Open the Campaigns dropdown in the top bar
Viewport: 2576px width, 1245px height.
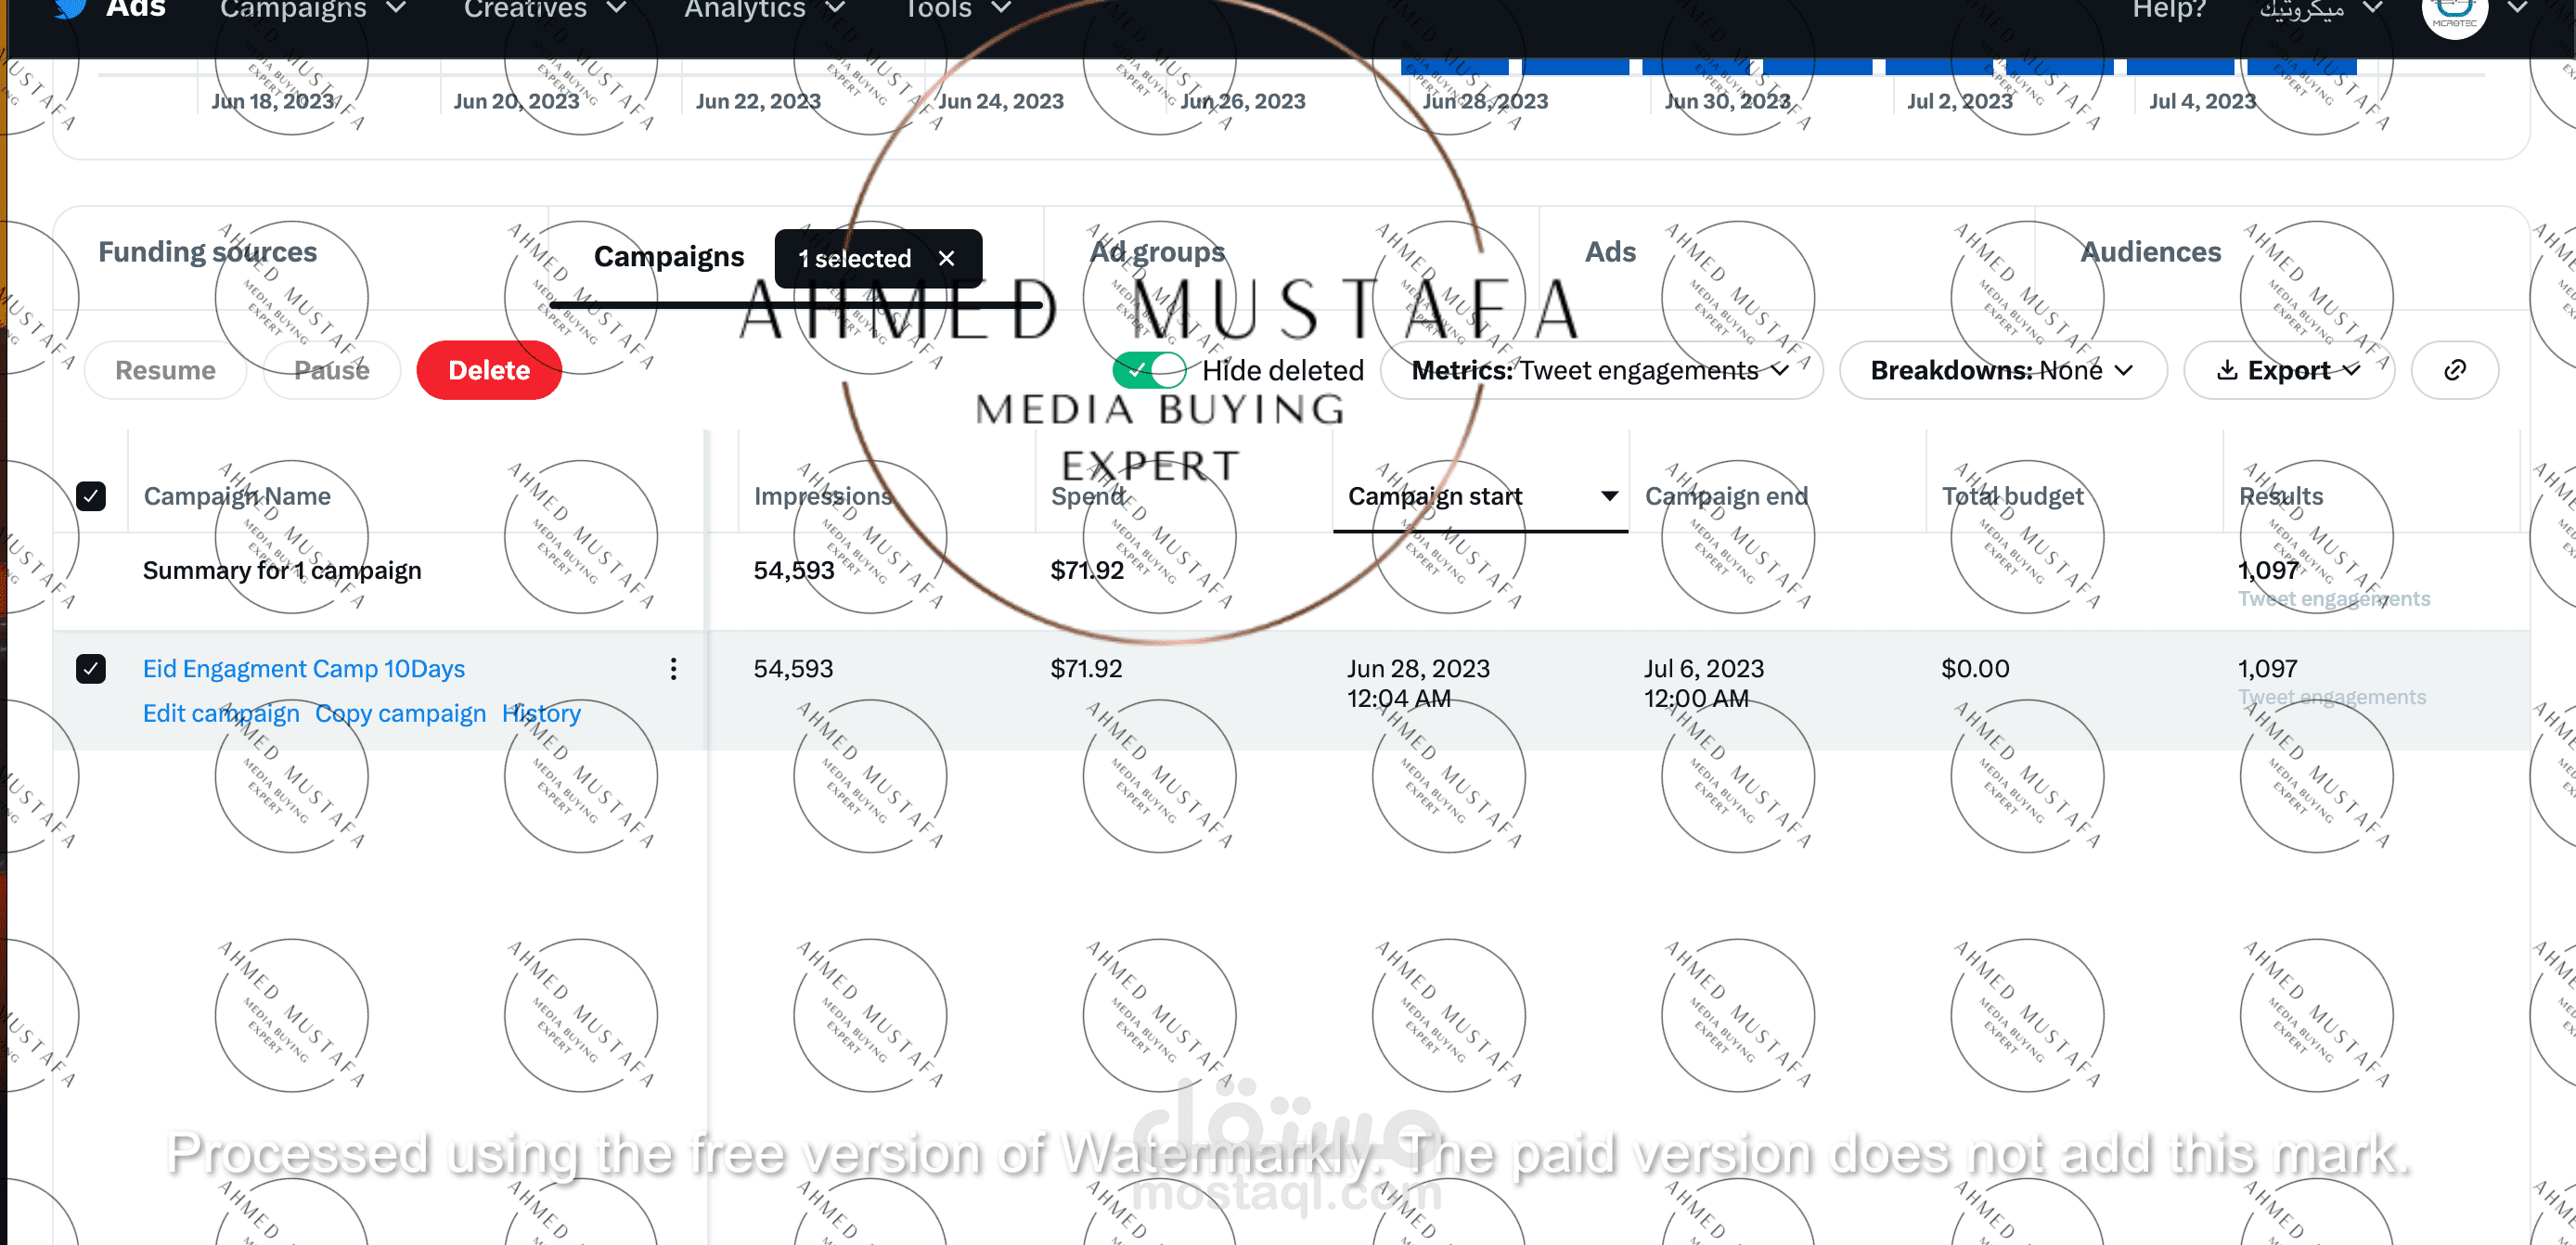[x=313, y=10]
